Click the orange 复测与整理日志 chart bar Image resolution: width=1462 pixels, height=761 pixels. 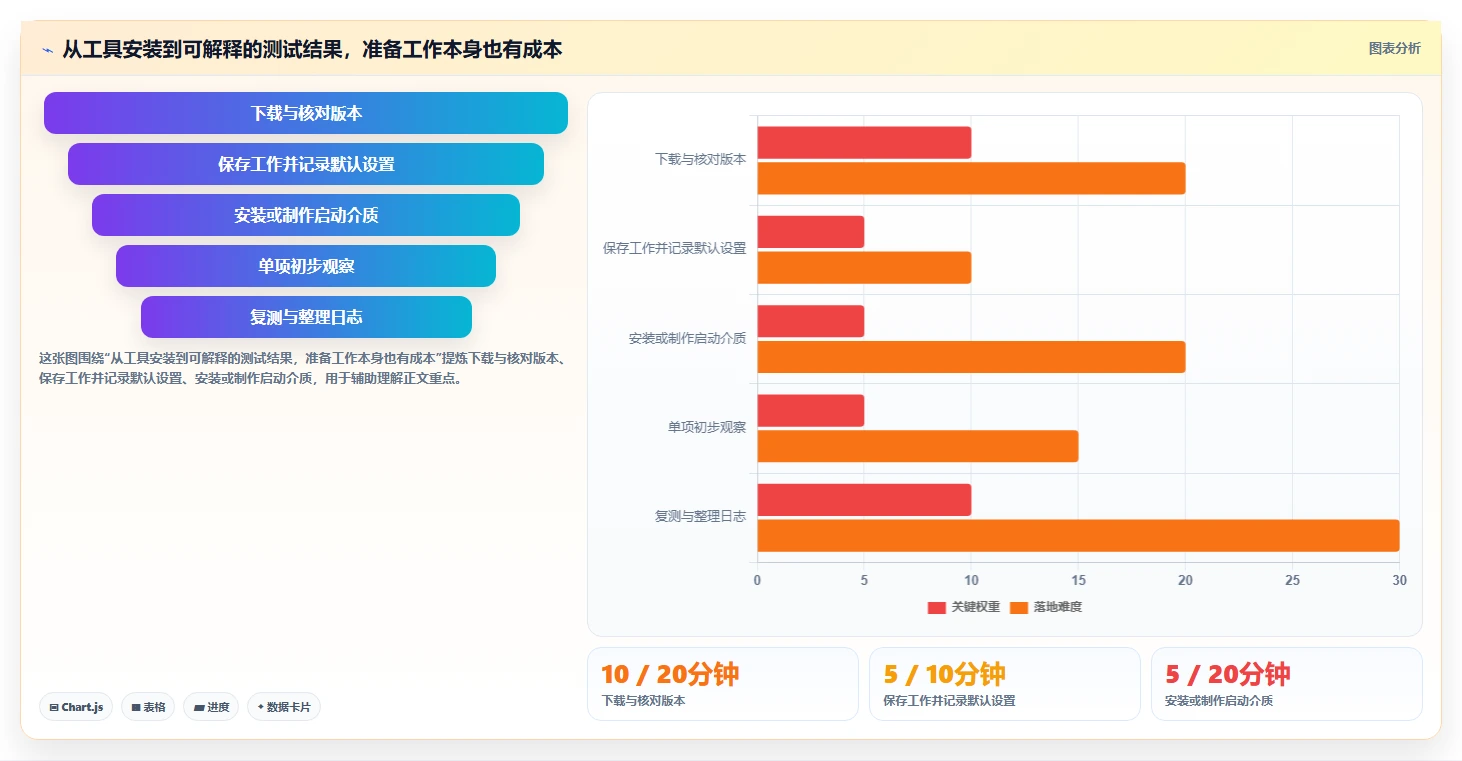pos(1078,536)
